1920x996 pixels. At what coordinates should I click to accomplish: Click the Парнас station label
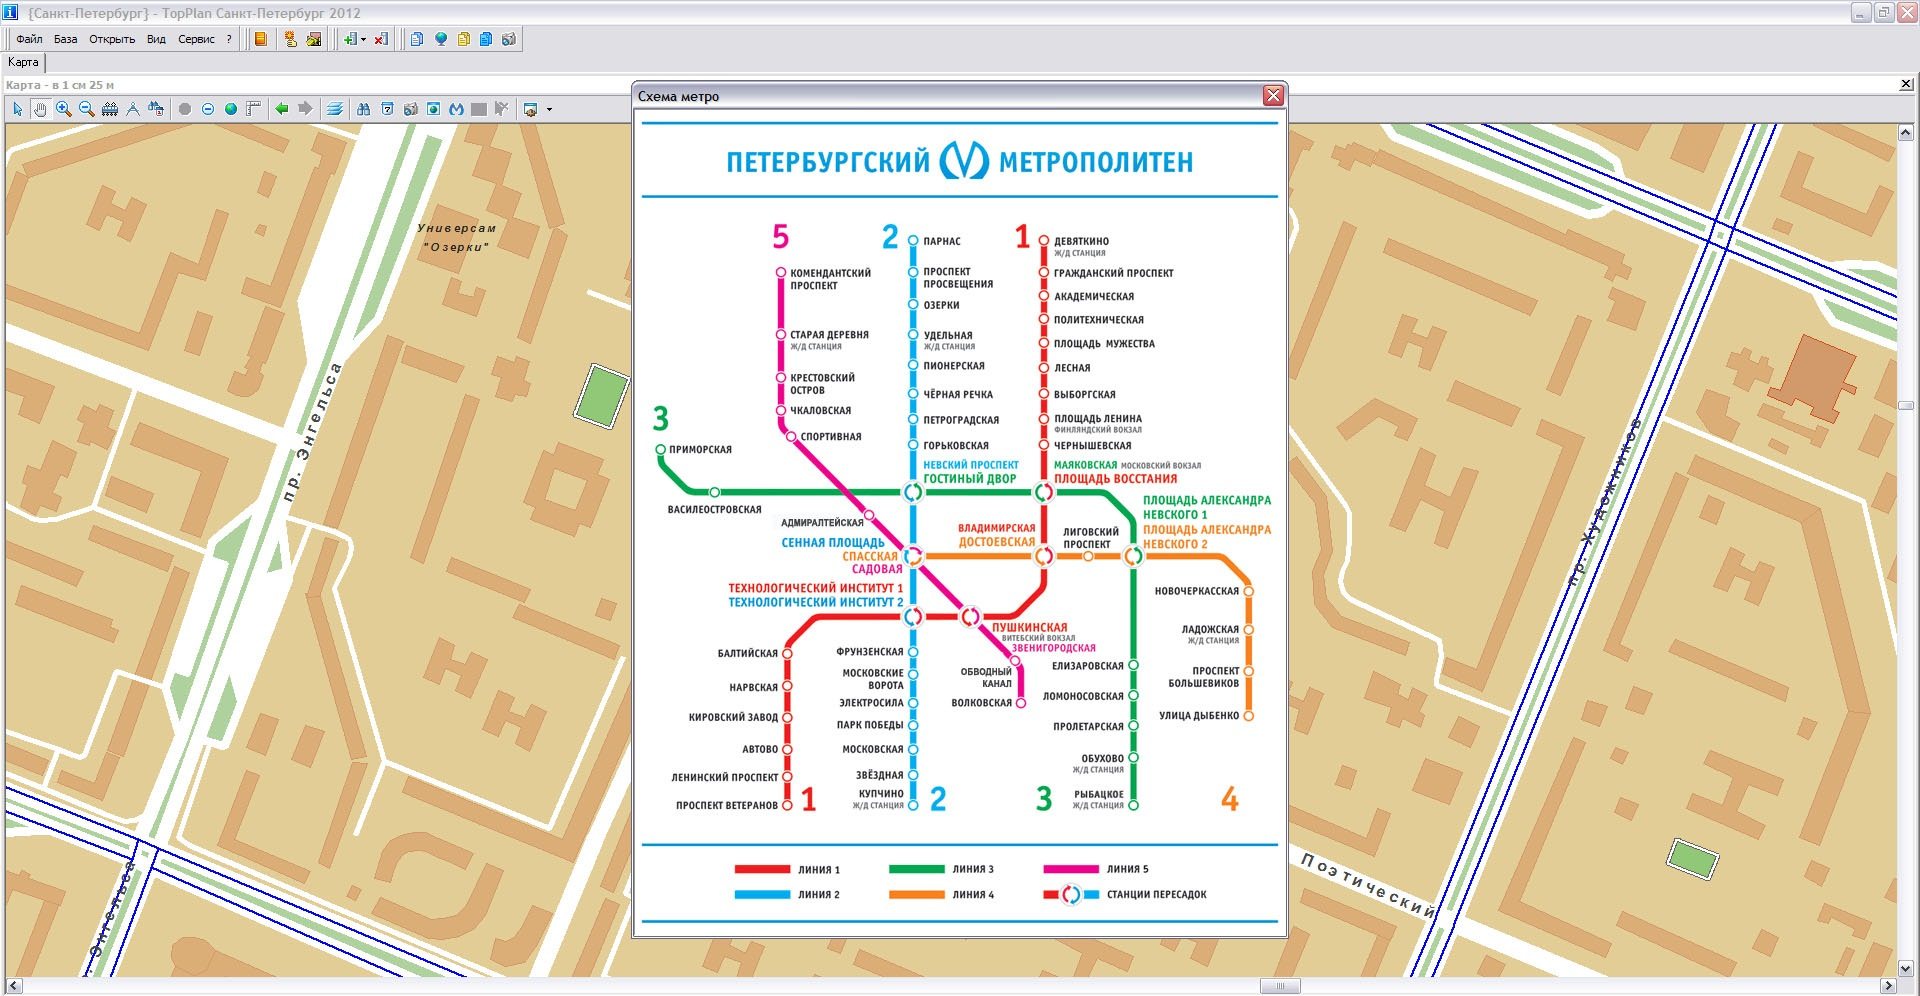pyautogui.click(x=942, y=241)
